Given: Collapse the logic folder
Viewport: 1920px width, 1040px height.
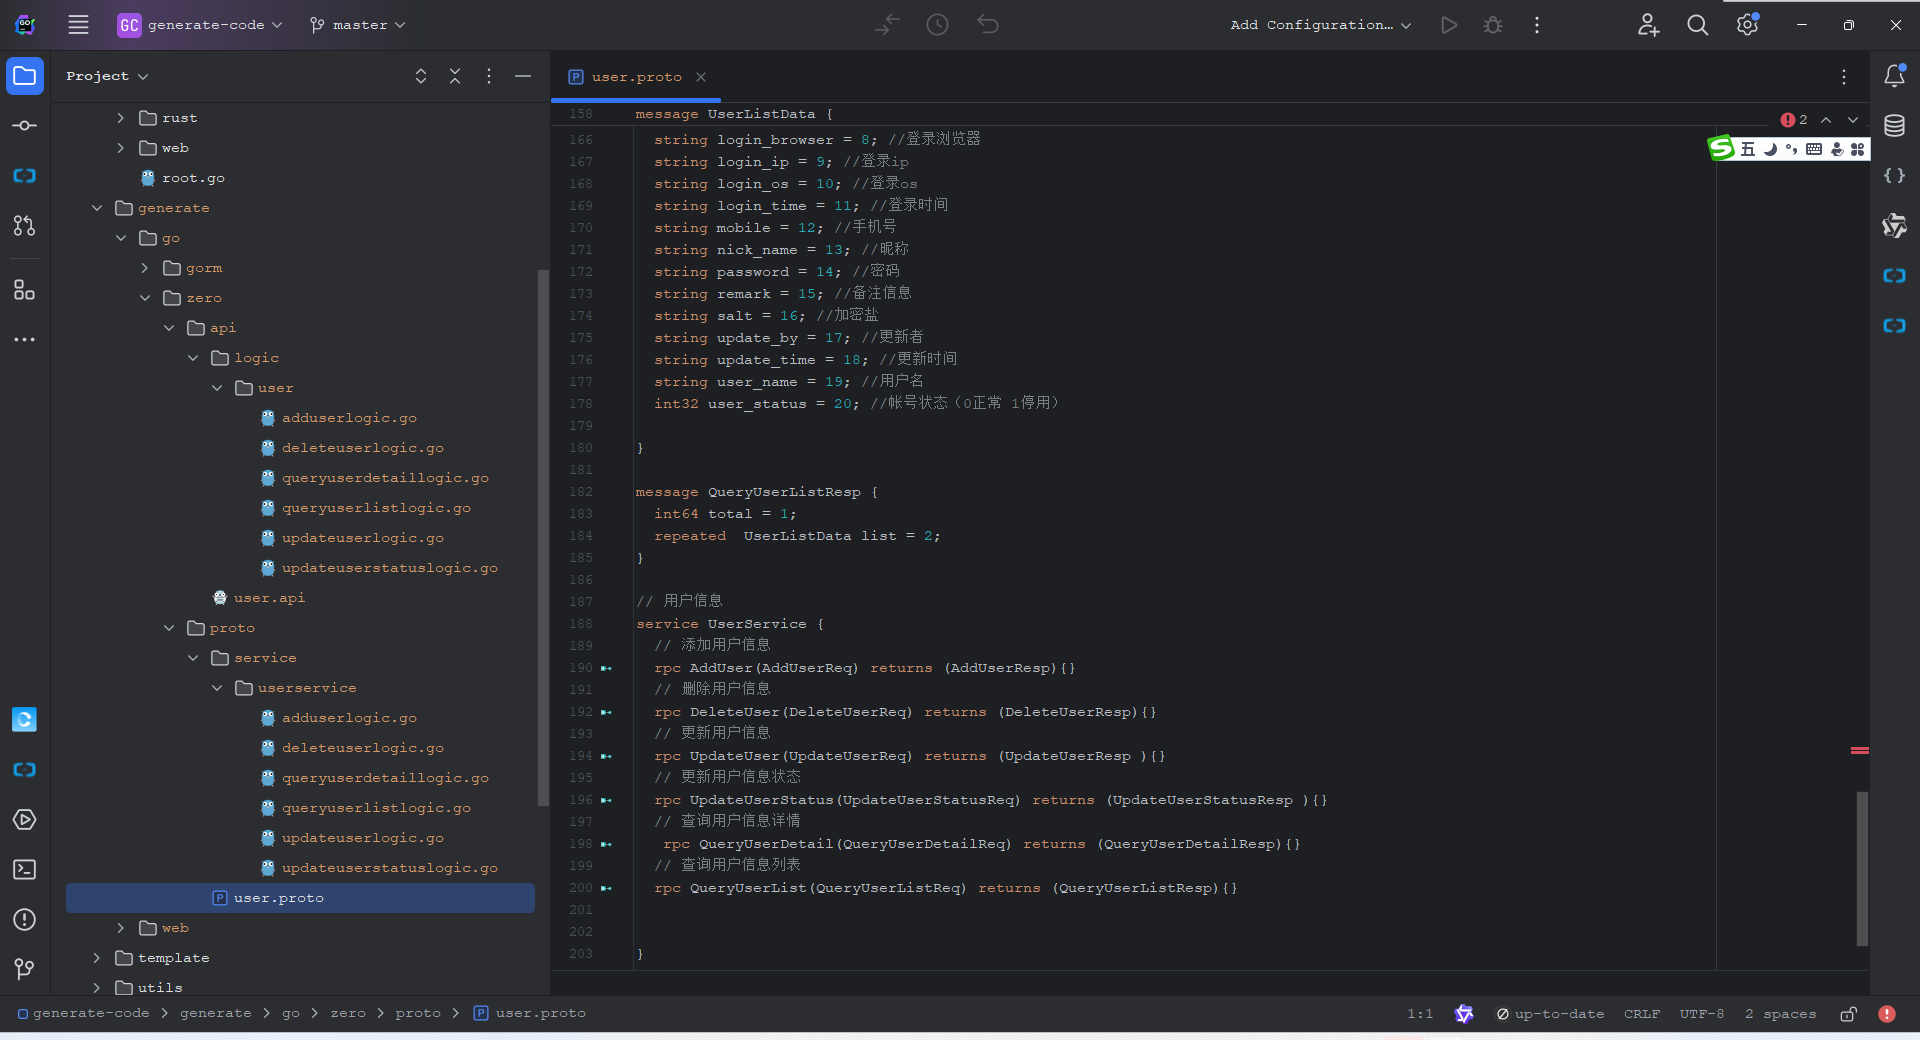Looking at the screenshot, I should [x=192, y=358].
